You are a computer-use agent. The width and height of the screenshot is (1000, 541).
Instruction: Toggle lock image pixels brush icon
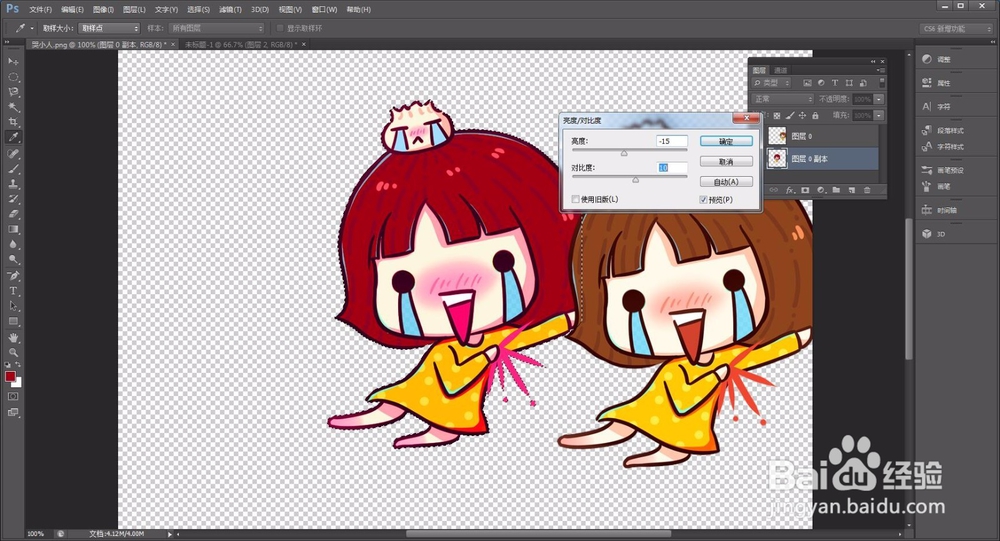tap(790, 115)
